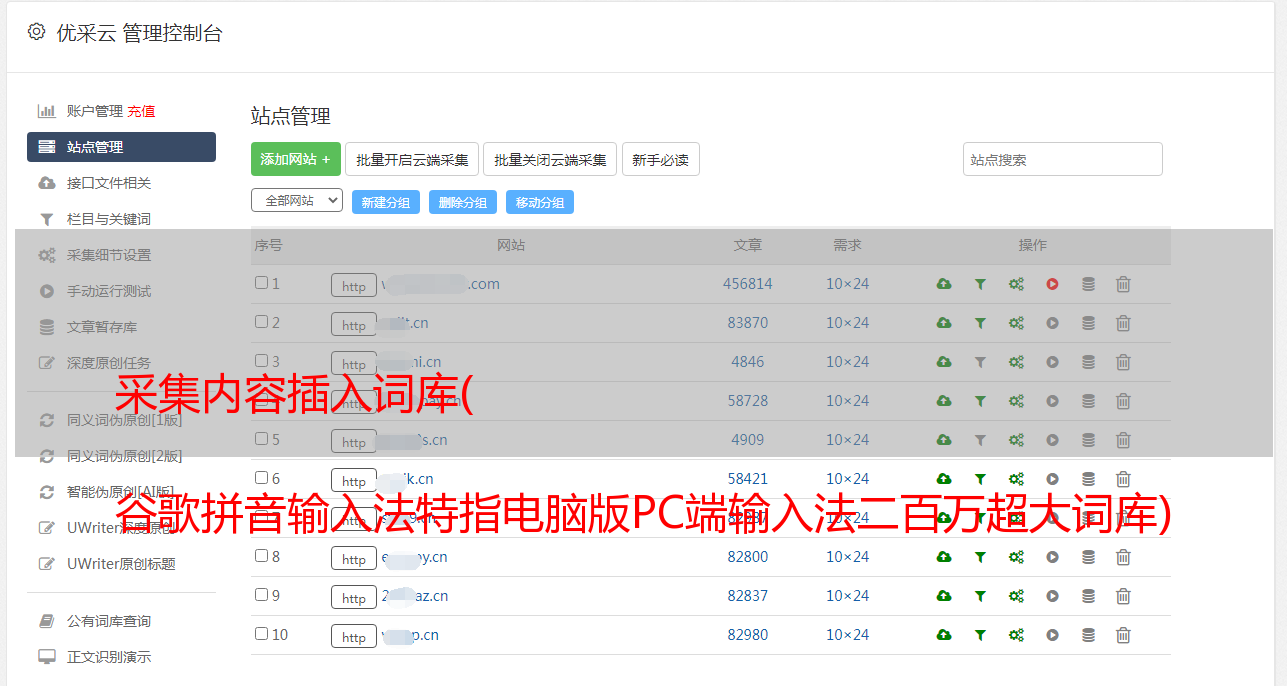
Task: Select the checkbox for site row 9
Action: (261, 595)
